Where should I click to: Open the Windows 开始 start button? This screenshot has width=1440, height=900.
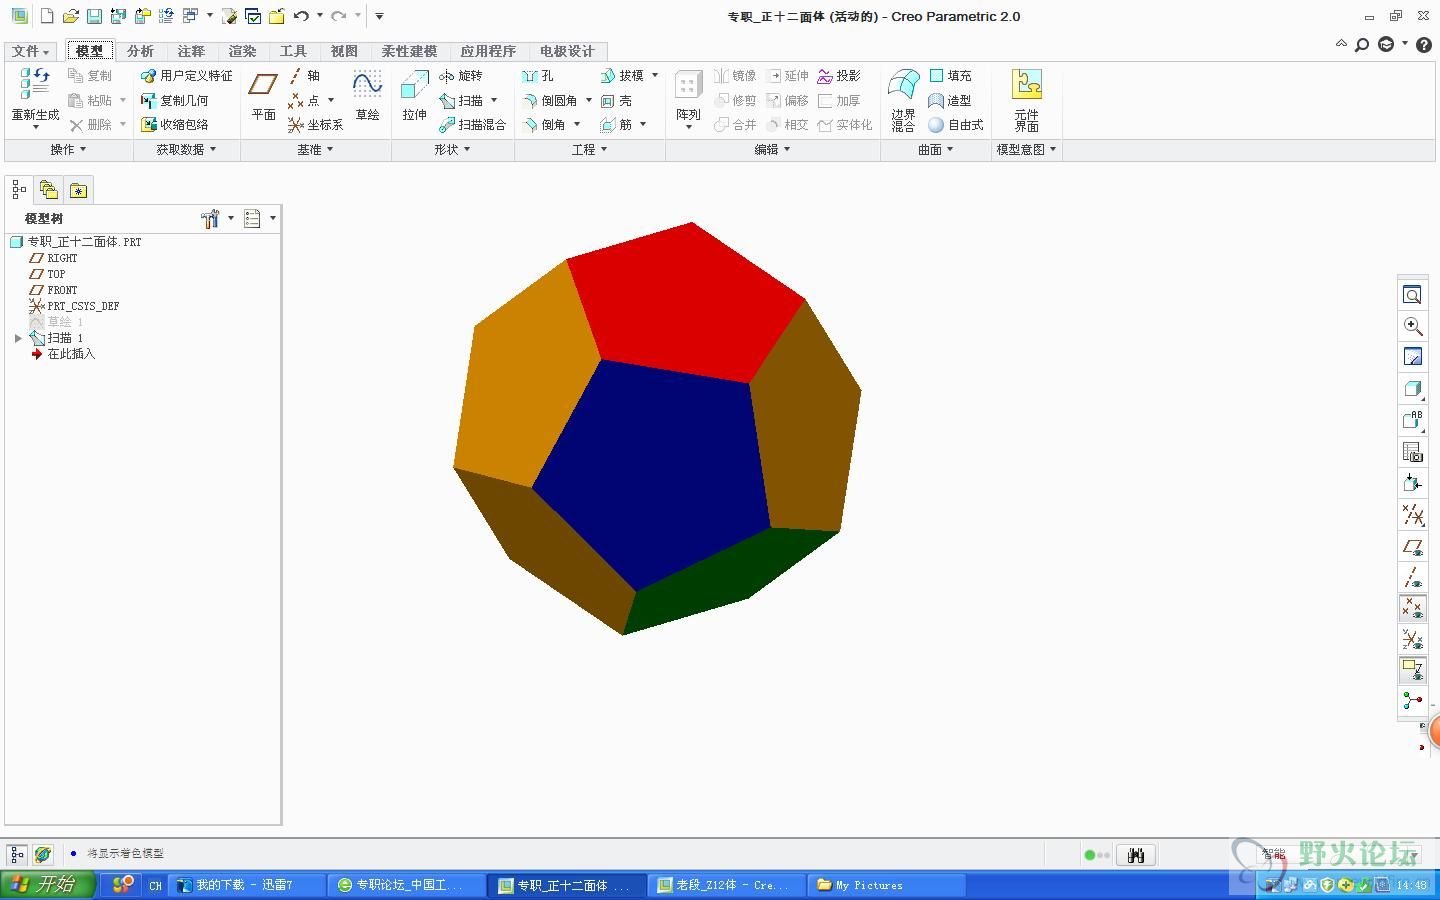tap(46, 885)
